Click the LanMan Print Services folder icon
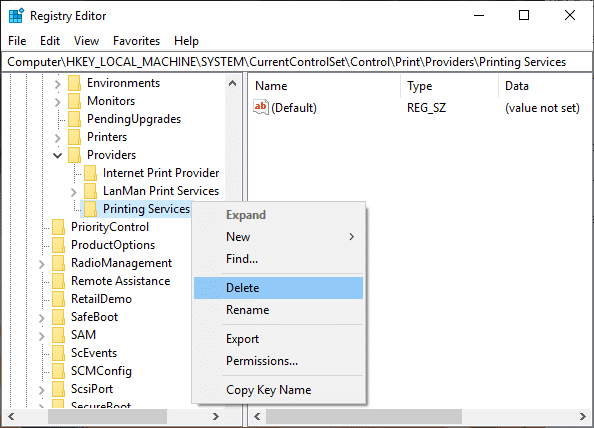Screen dimensions: 594x428 [91, 191]
